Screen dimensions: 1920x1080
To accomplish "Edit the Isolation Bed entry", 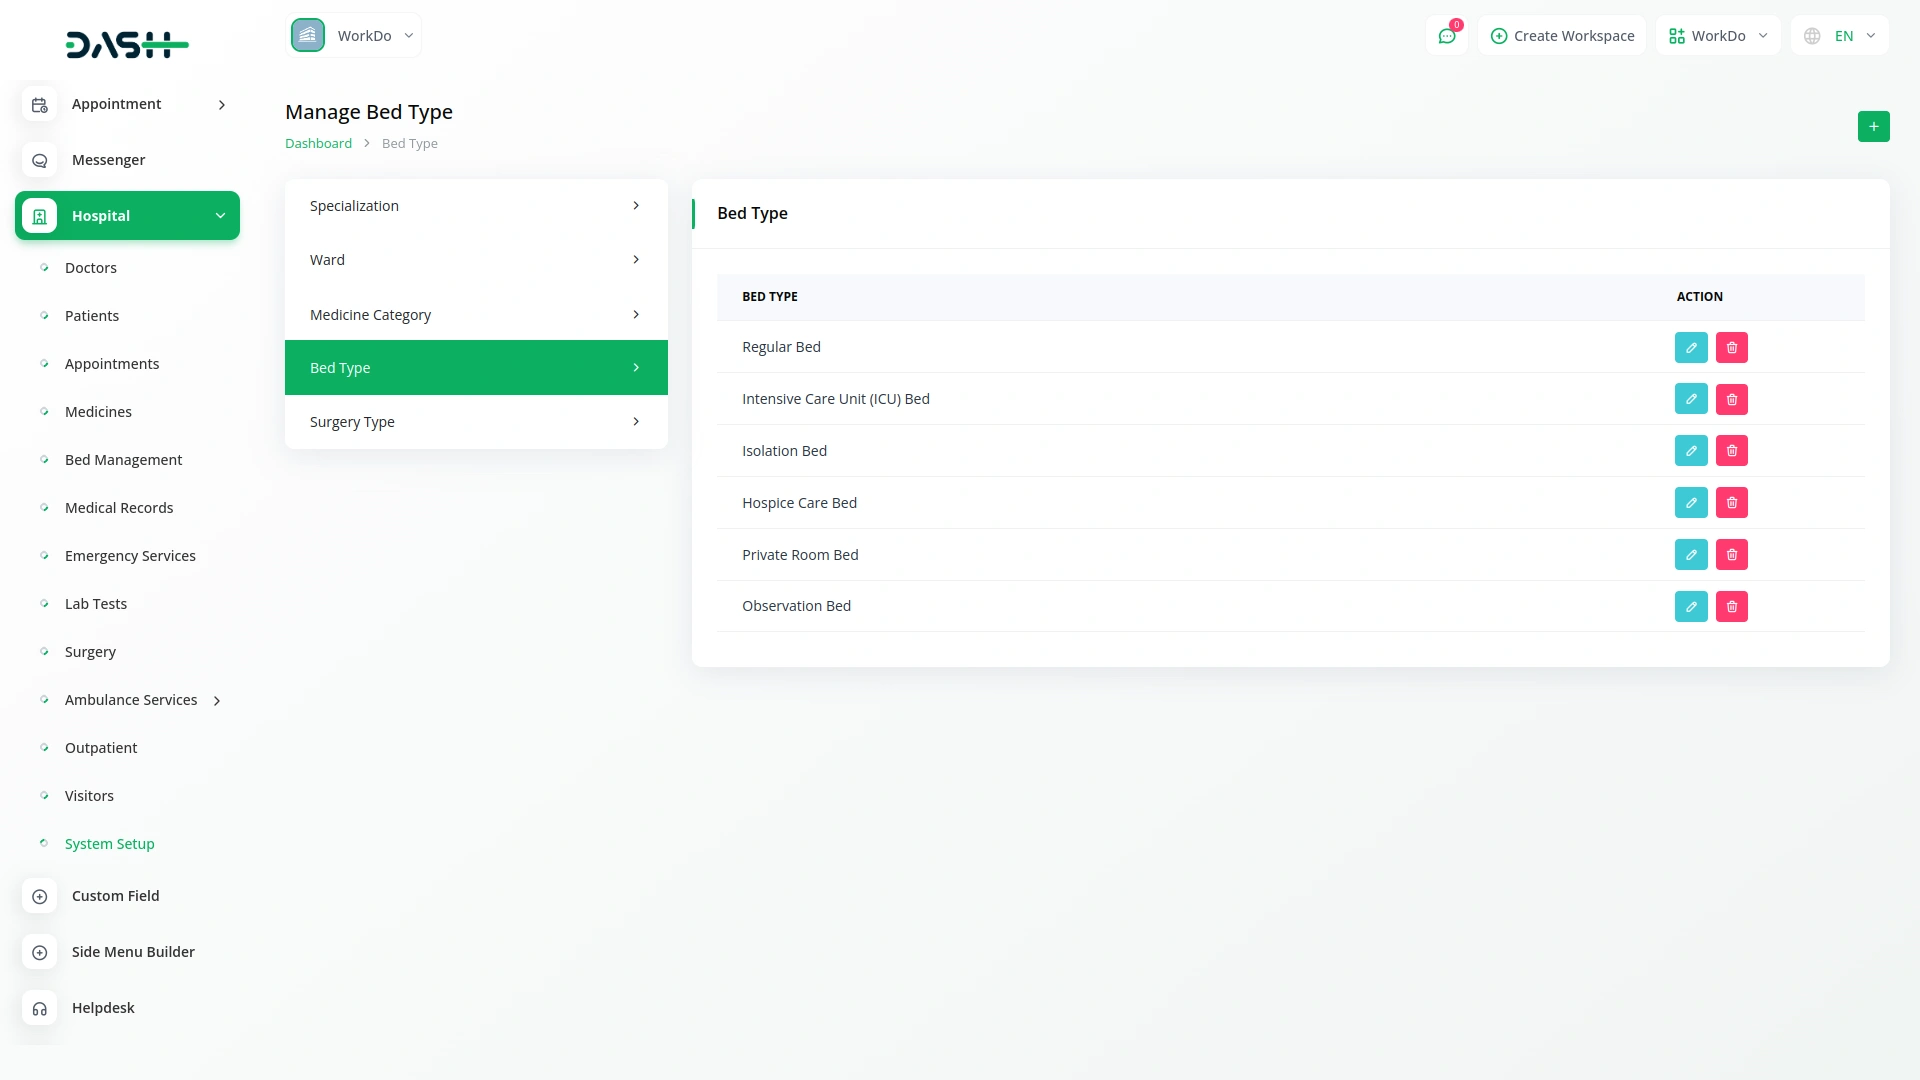I will (x=1691, y=451).
